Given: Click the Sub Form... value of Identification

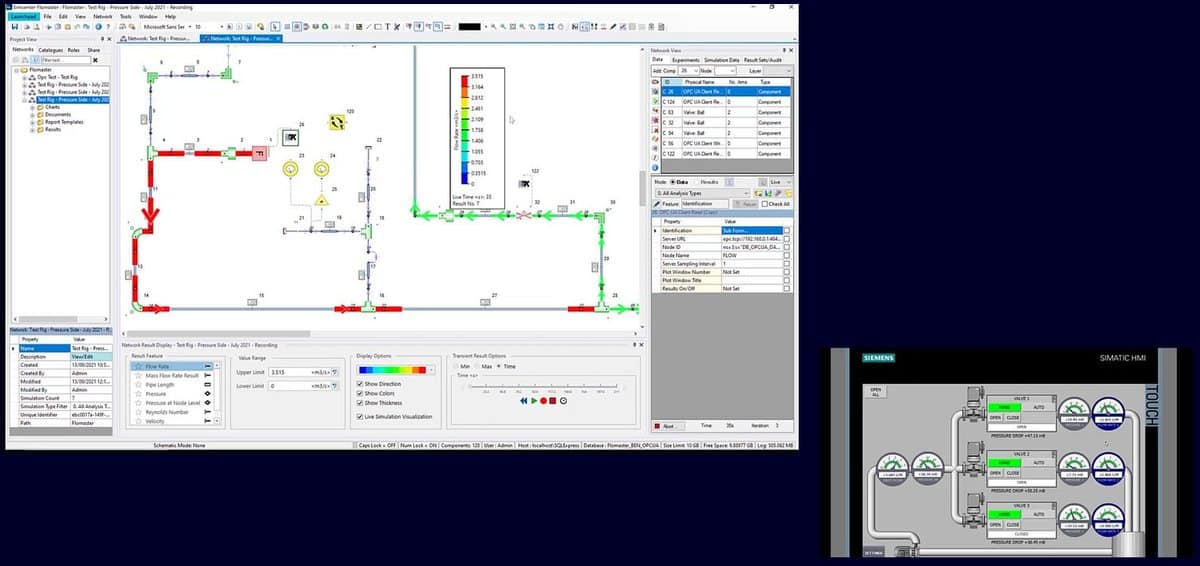Looking at the screenshot, I should (751, 230).
